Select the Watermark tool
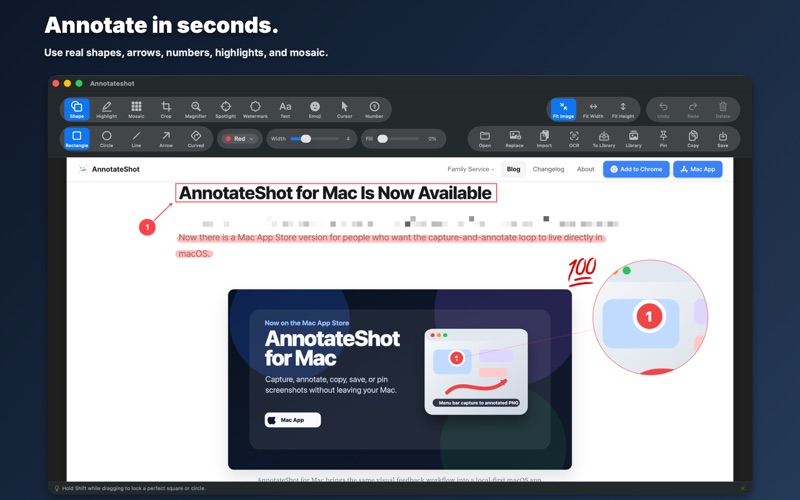The width and height of the screenshot is (800, 500). click(x=255, y=109)
